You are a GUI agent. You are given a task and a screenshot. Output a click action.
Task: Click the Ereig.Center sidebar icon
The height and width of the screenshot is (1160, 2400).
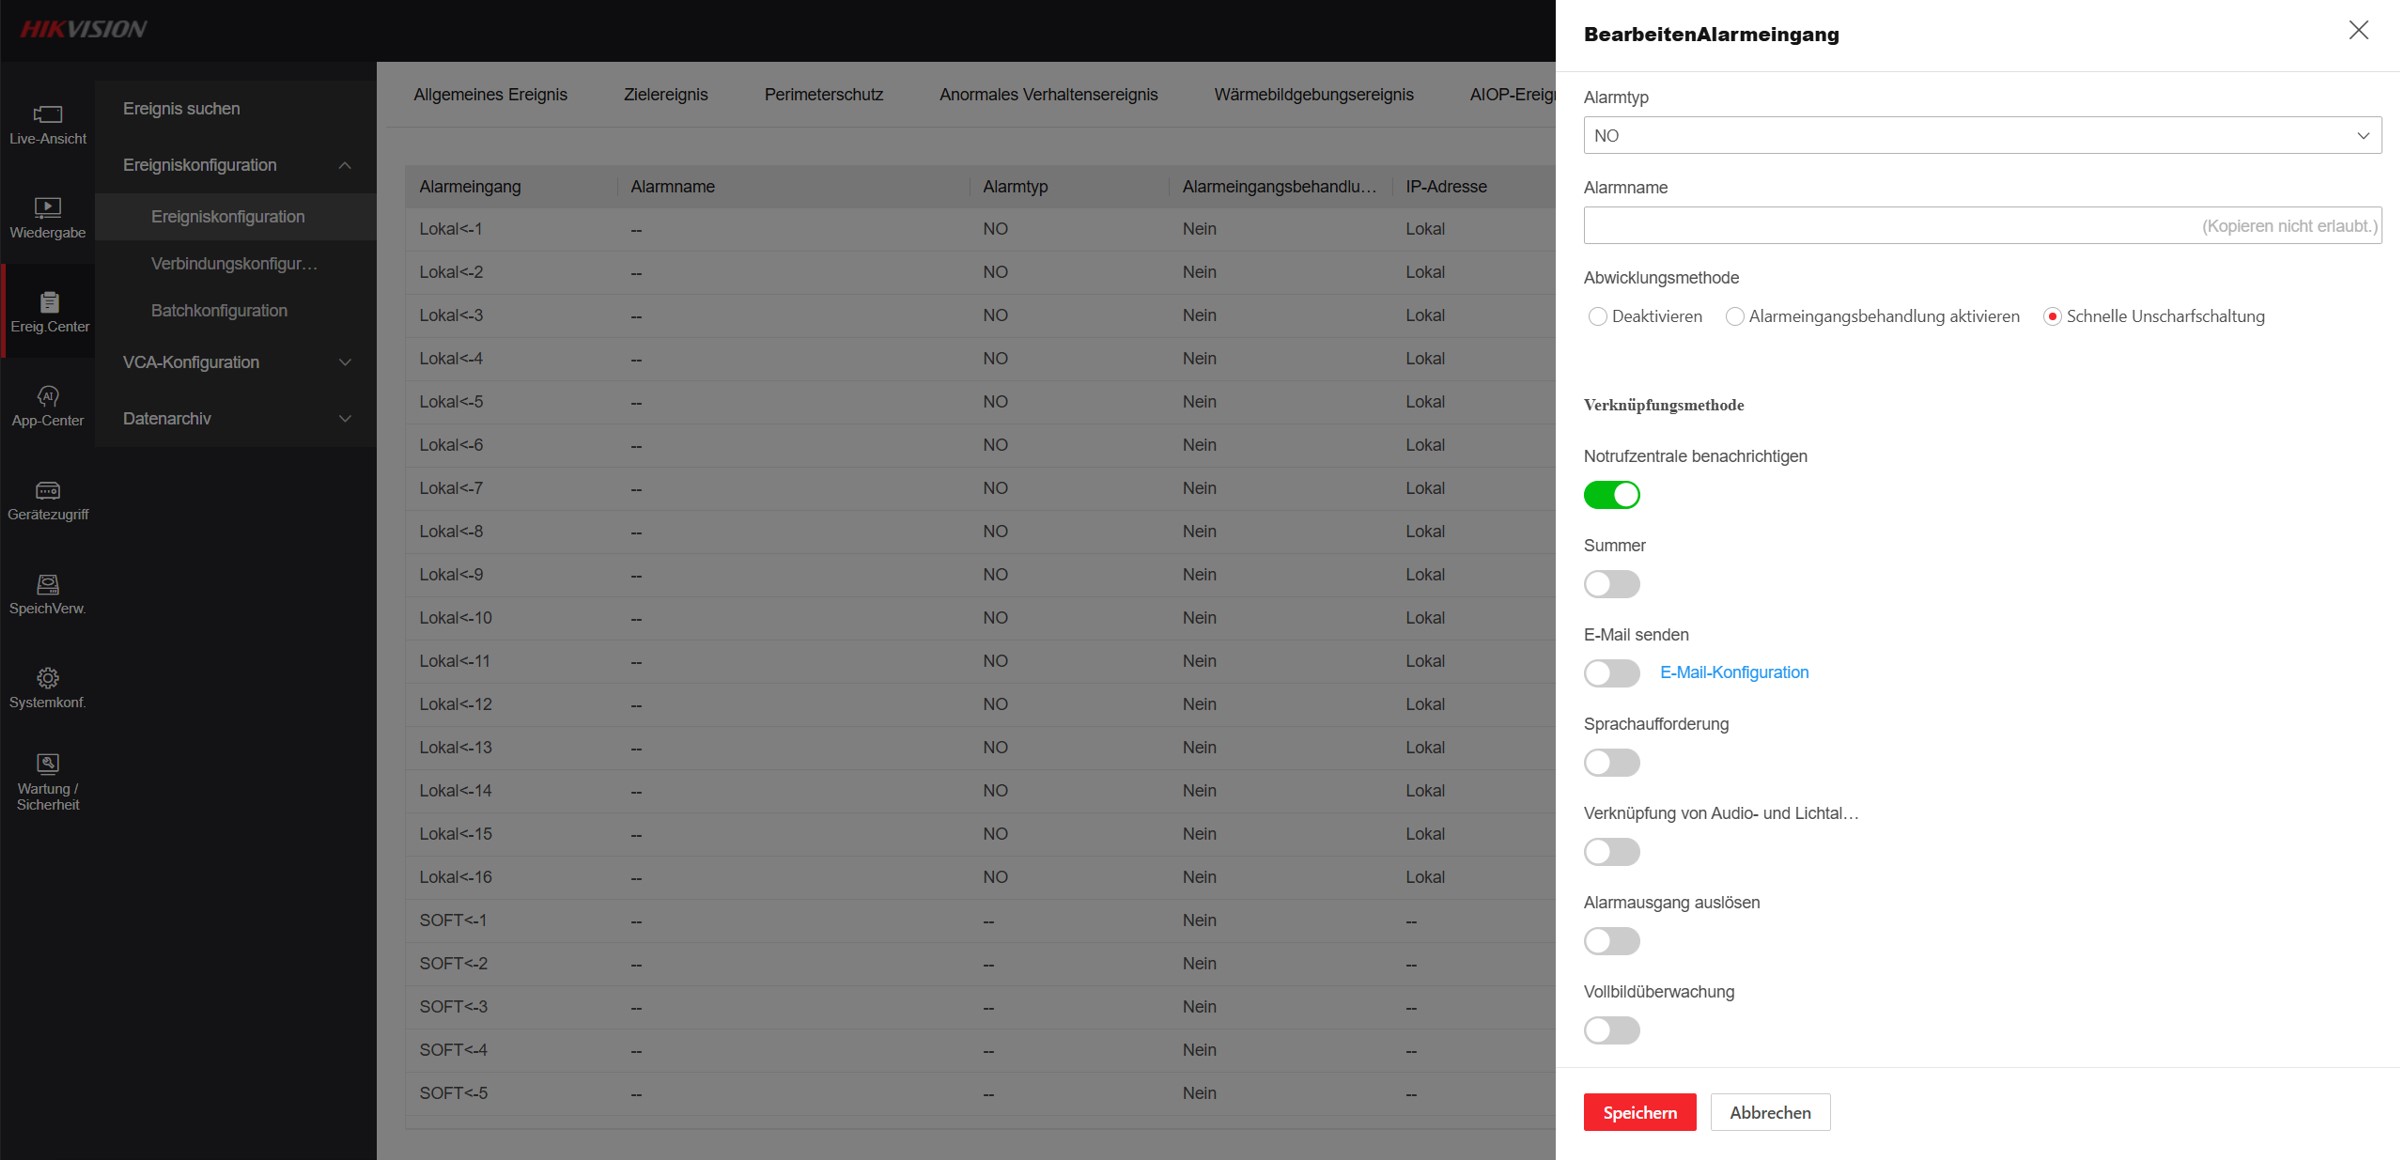point(48,302)
